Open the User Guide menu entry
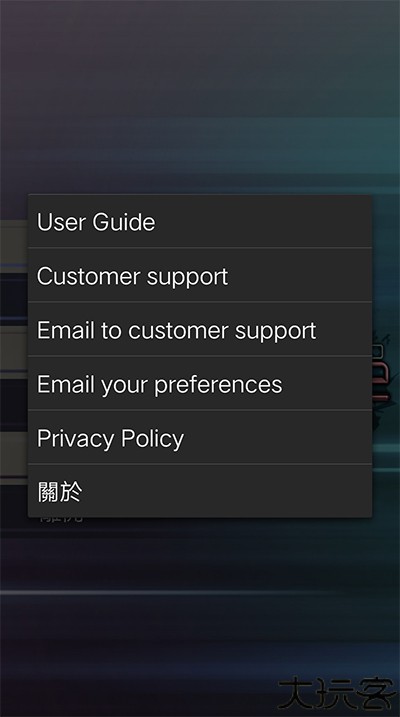Screen dimensions: 400x717 pyautogui.click(x=200, y=221)
